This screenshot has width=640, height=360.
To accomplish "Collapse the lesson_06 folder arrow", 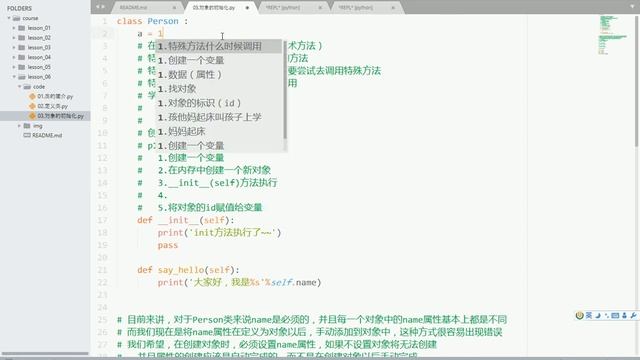I will pos(14,77).
